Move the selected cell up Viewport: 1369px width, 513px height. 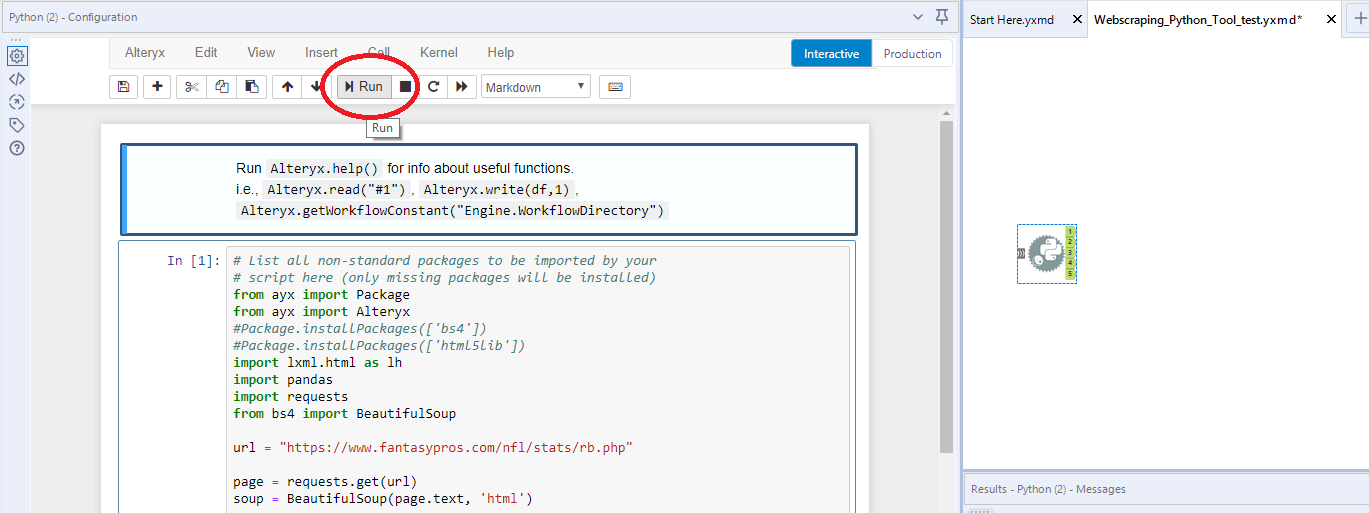(x=288, y=87)
